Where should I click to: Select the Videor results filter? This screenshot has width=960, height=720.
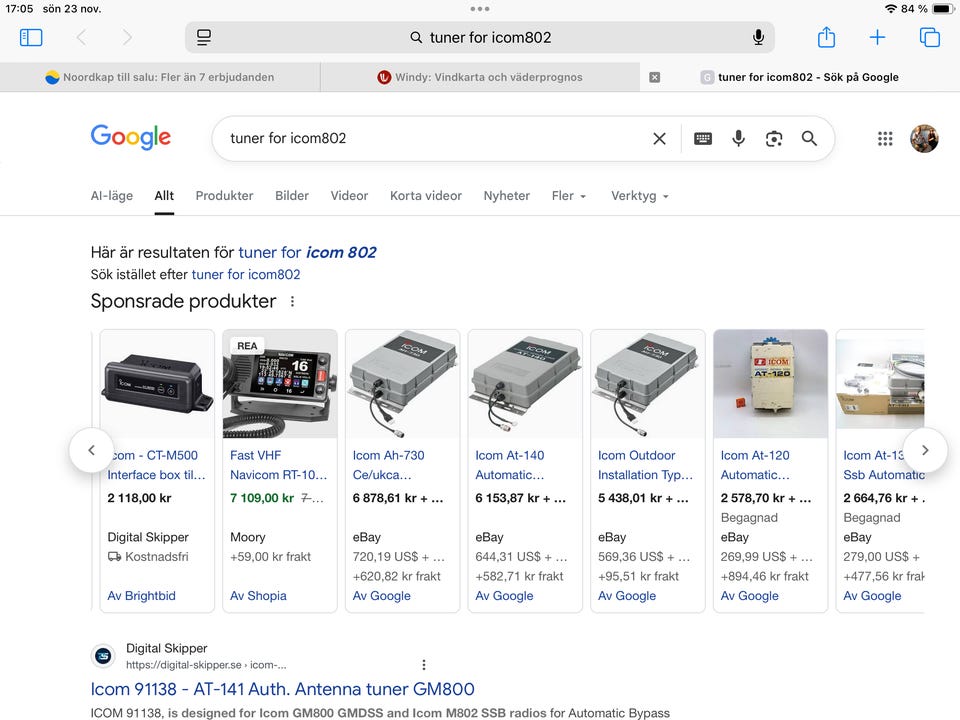pyautogui.click(x=349, y=195)
